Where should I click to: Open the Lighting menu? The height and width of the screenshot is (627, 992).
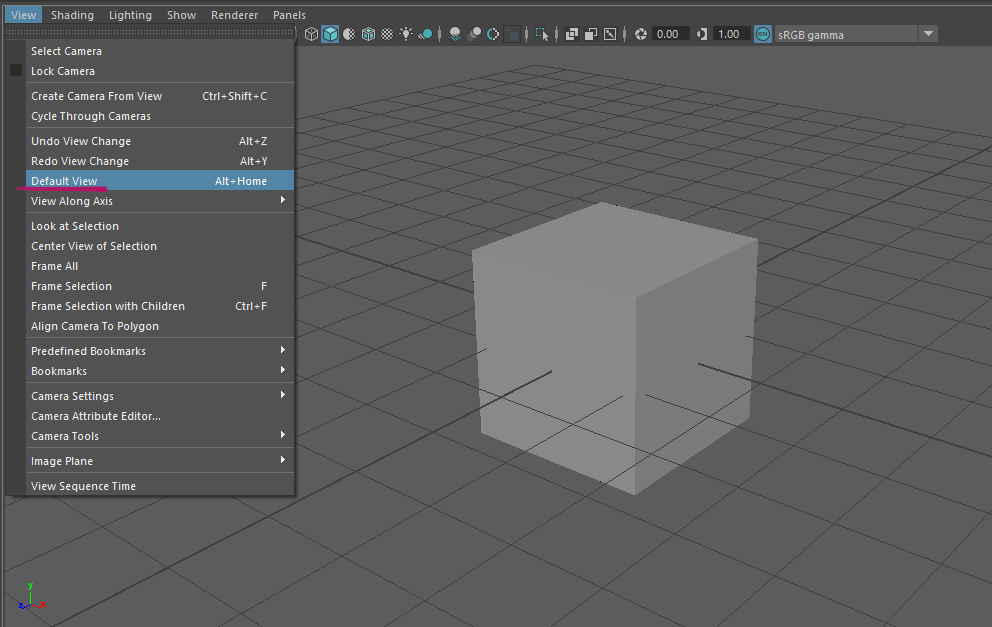coord(130,15)
